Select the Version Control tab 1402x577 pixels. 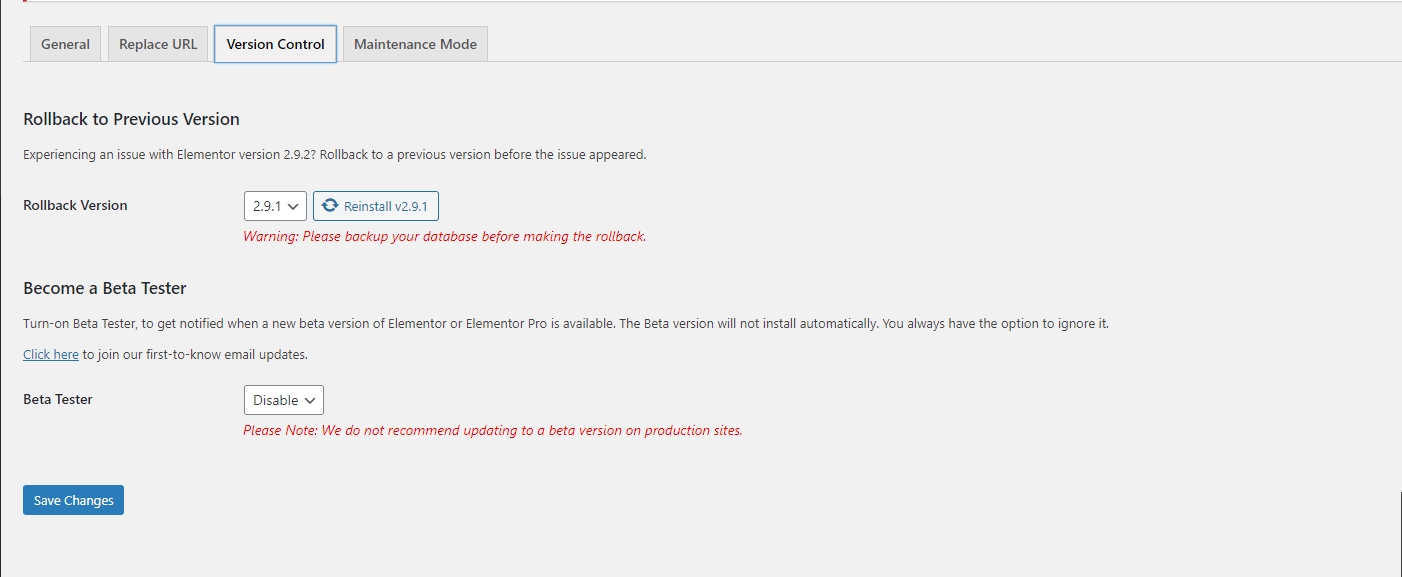pos(275,44)
